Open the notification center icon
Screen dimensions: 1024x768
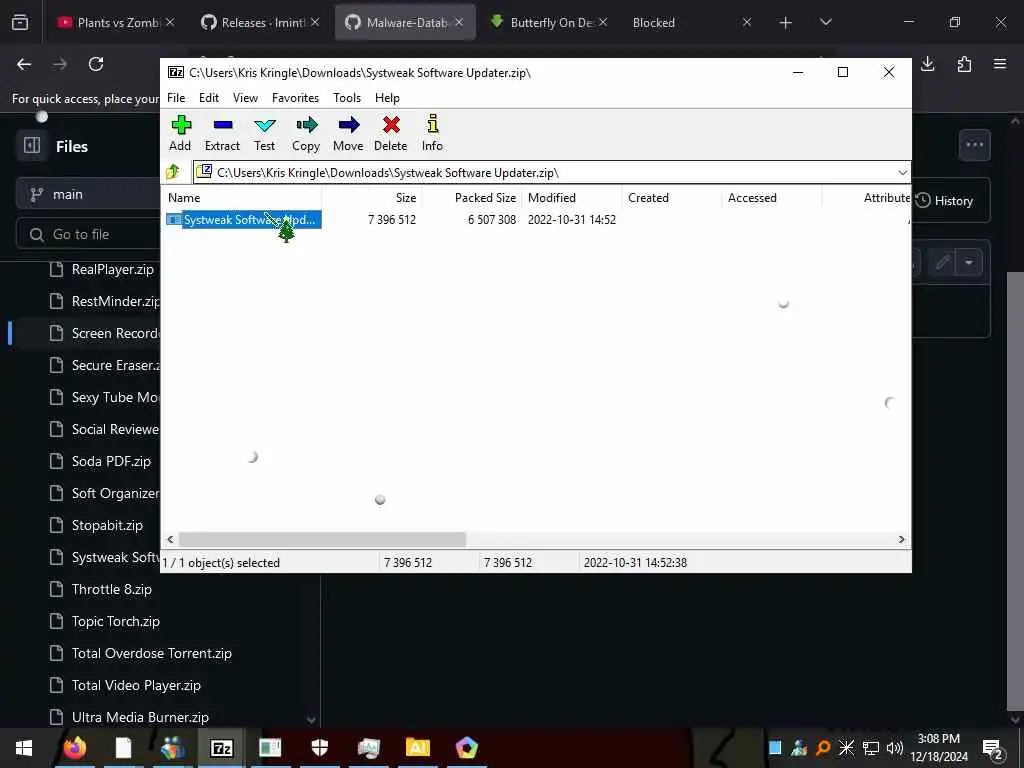pyautogui.click(x=993, y=748)
